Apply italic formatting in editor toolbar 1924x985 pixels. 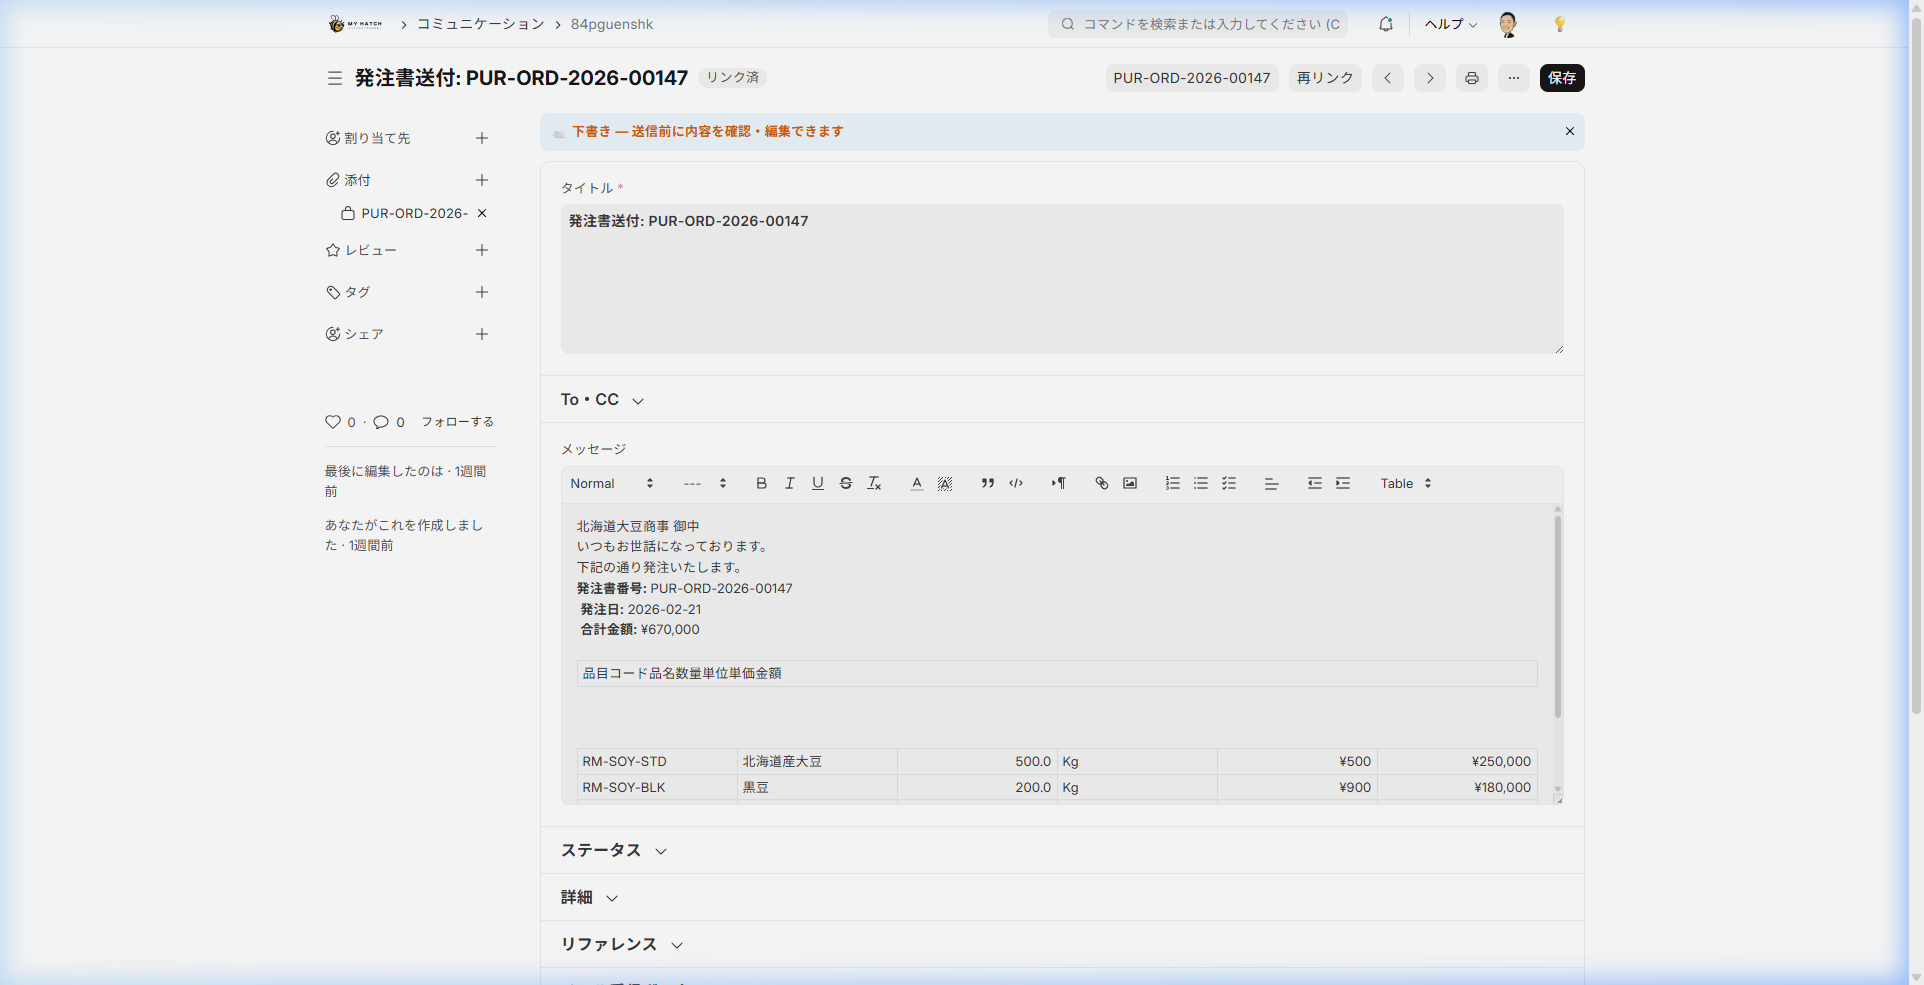tap(789, 483)
